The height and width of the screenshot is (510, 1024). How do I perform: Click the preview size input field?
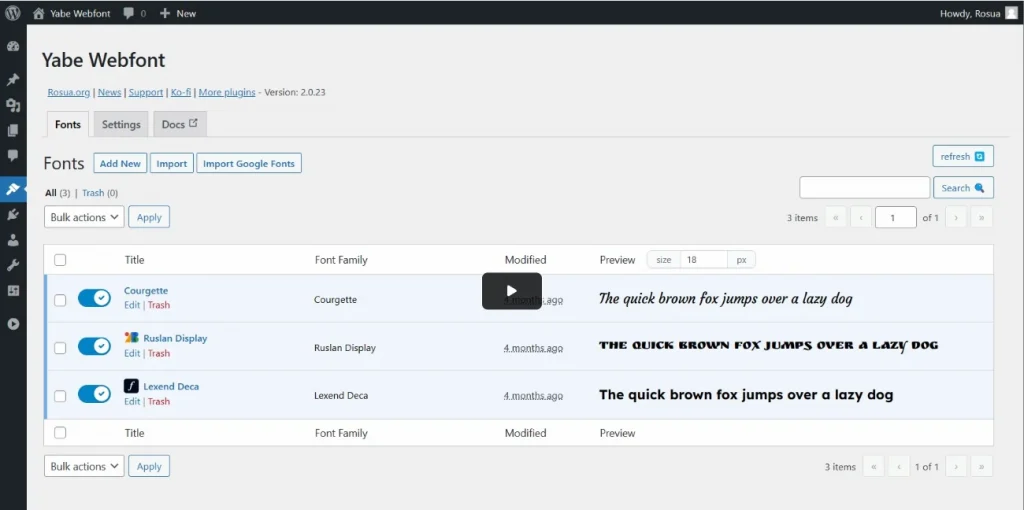coord(704,259)
